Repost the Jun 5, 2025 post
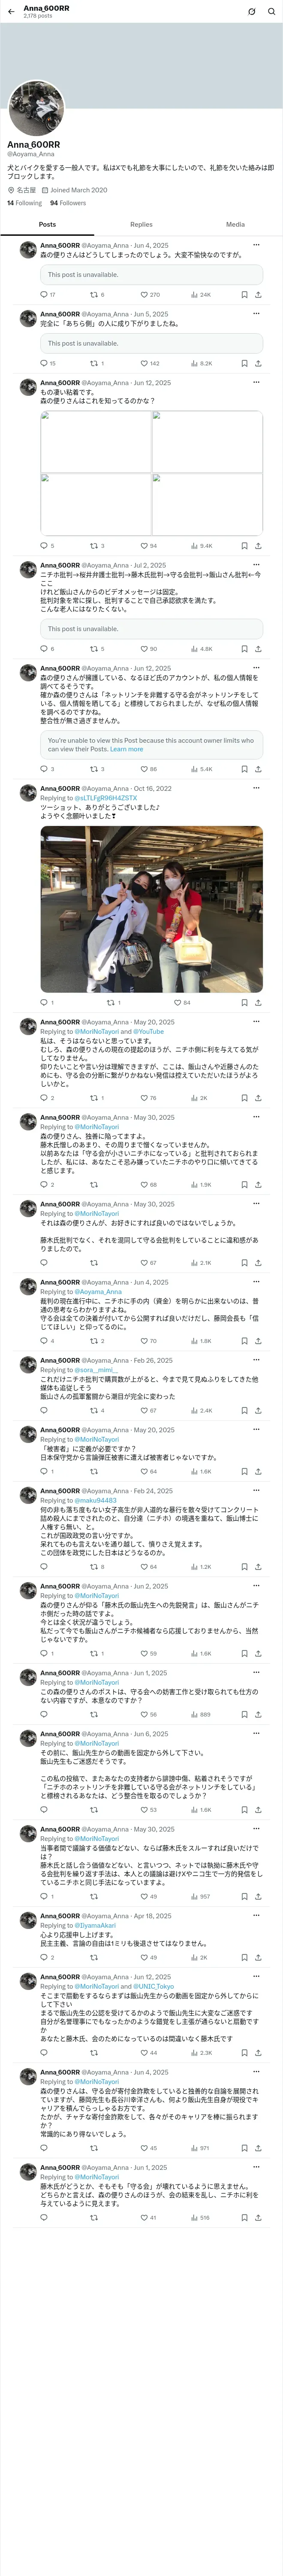The image size is (283, 2576). (x=96, y=363)
